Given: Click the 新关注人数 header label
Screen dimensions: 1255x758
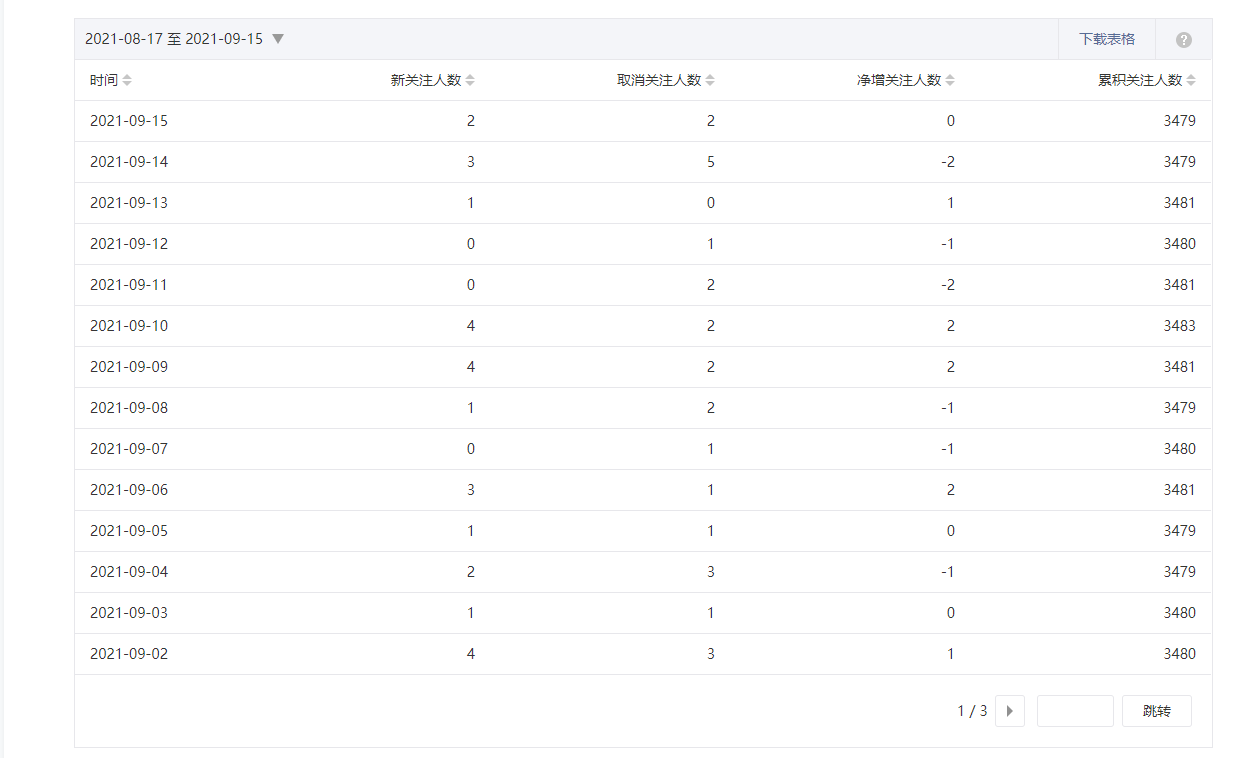Looking at the screenshot, I should point(425,80).
